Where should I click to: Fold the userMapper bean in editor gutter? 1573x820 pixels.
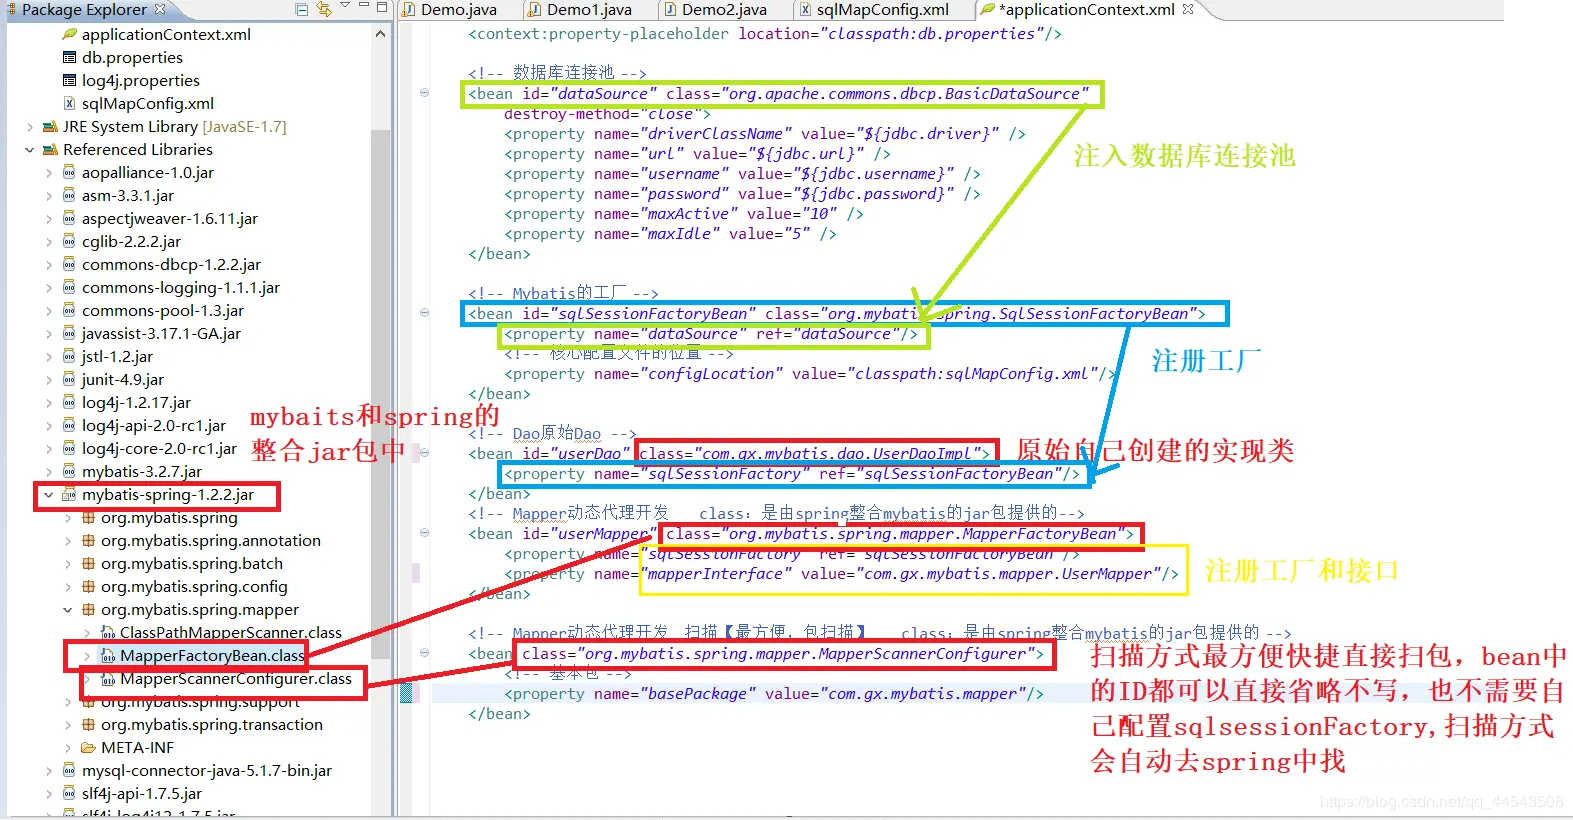click(x=424, y=533)
